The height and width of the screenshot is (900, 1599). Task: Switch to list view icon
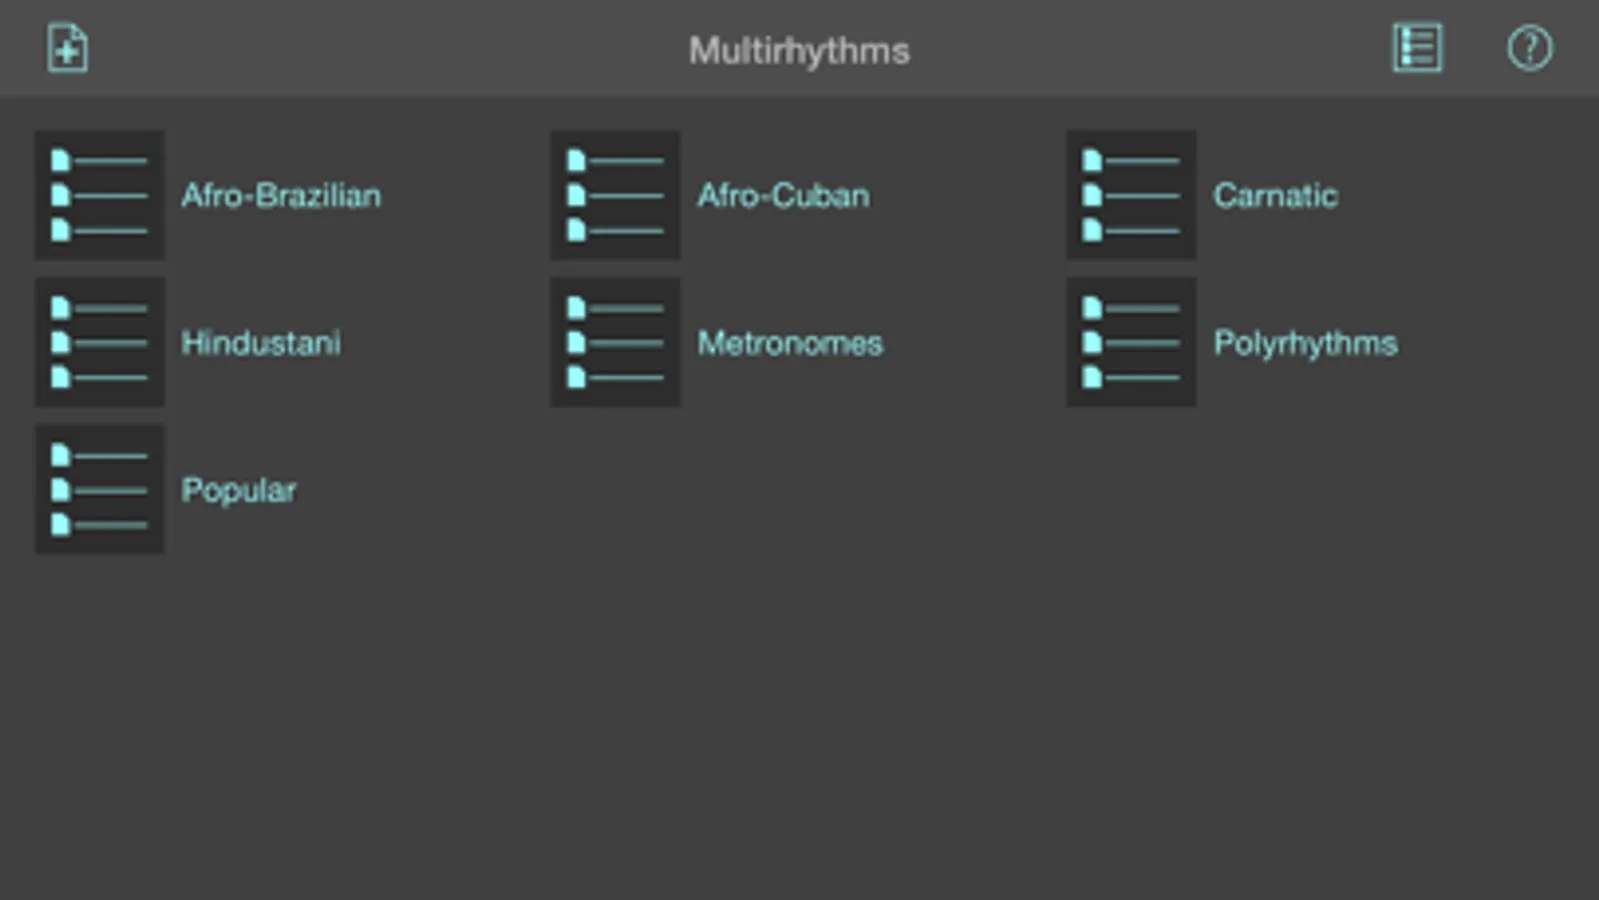1417,48
